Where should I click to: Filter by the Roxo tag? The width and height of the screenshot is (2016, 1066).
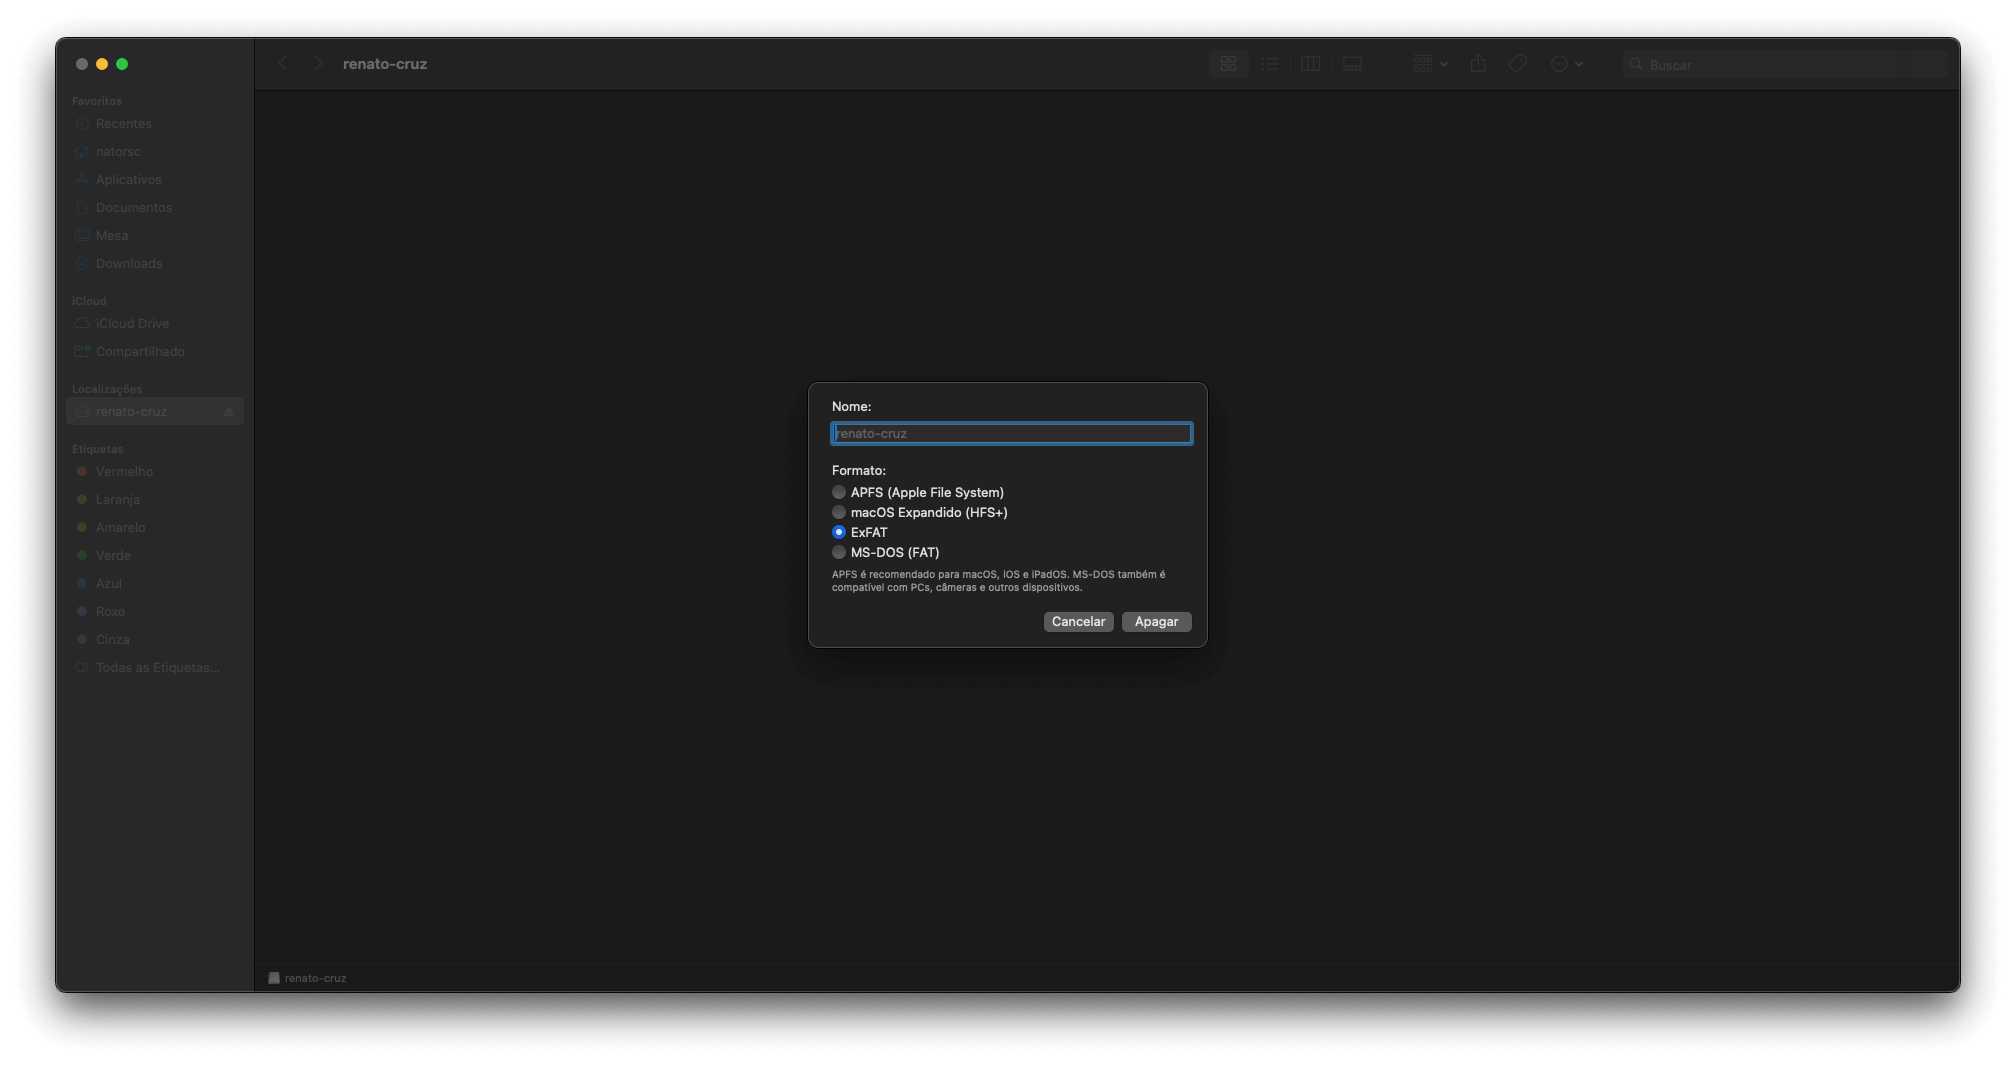pos(155,612)
